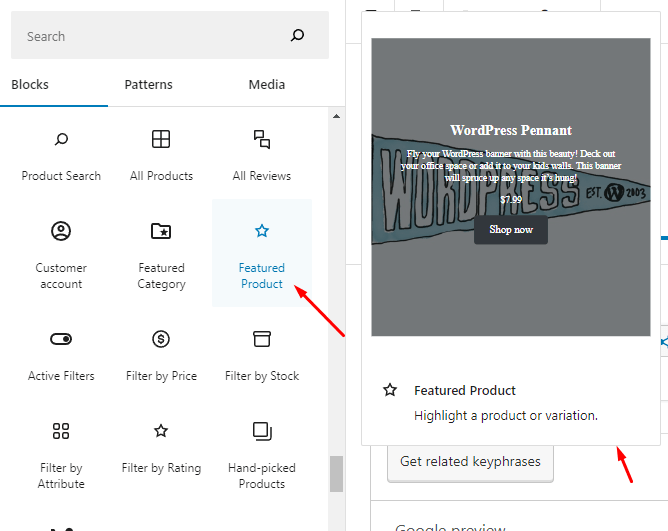
Task: Select the Featured Product star block
Action: [x=262, y=253]
